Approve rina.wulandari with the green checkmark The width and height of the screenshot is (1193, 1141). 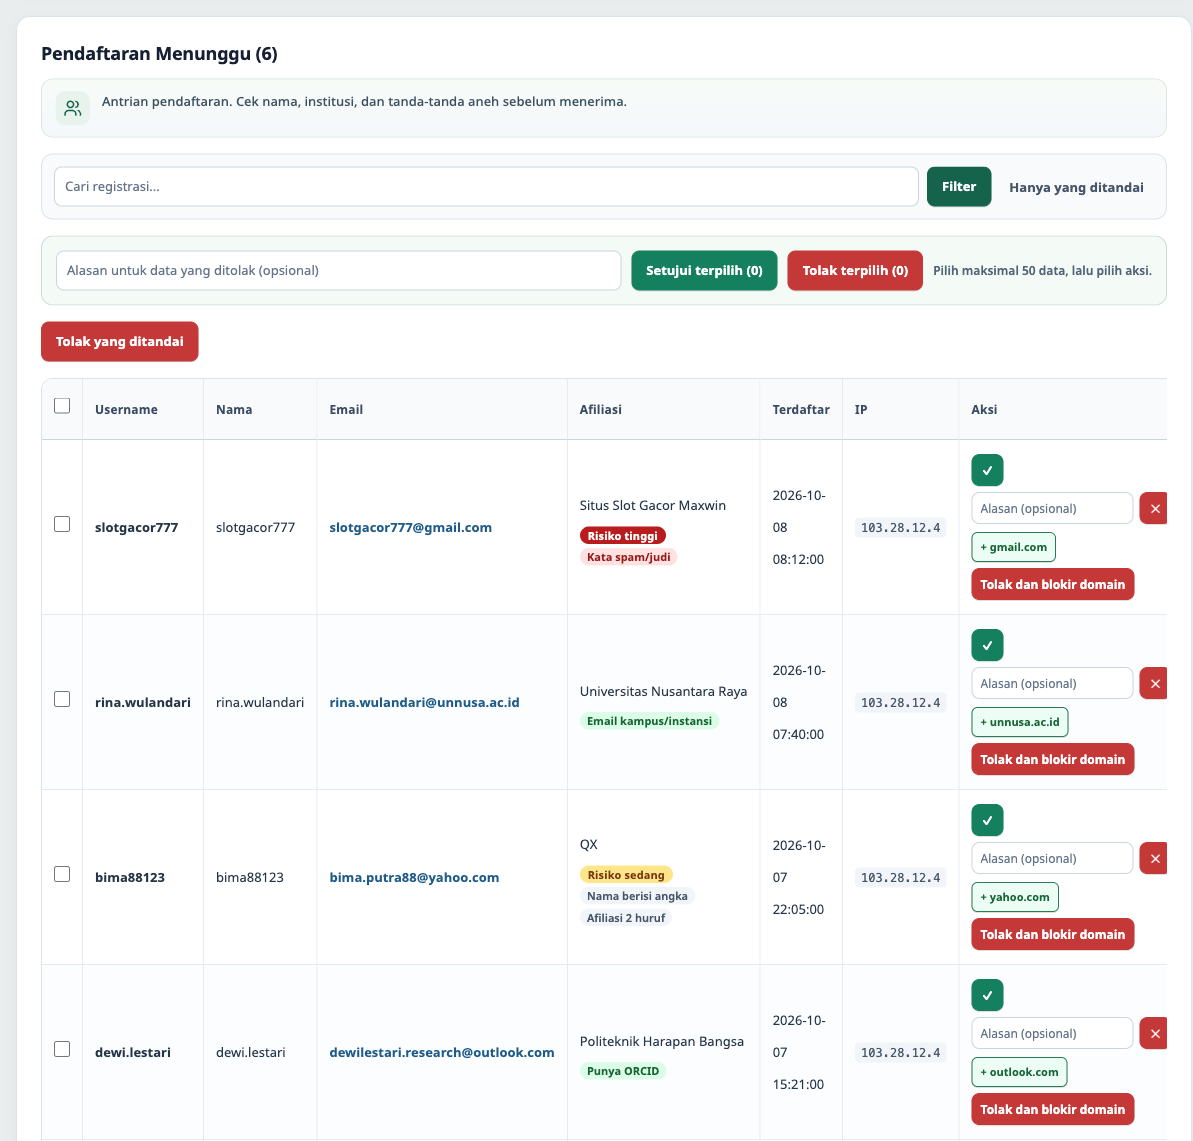(x=987, y=645)
